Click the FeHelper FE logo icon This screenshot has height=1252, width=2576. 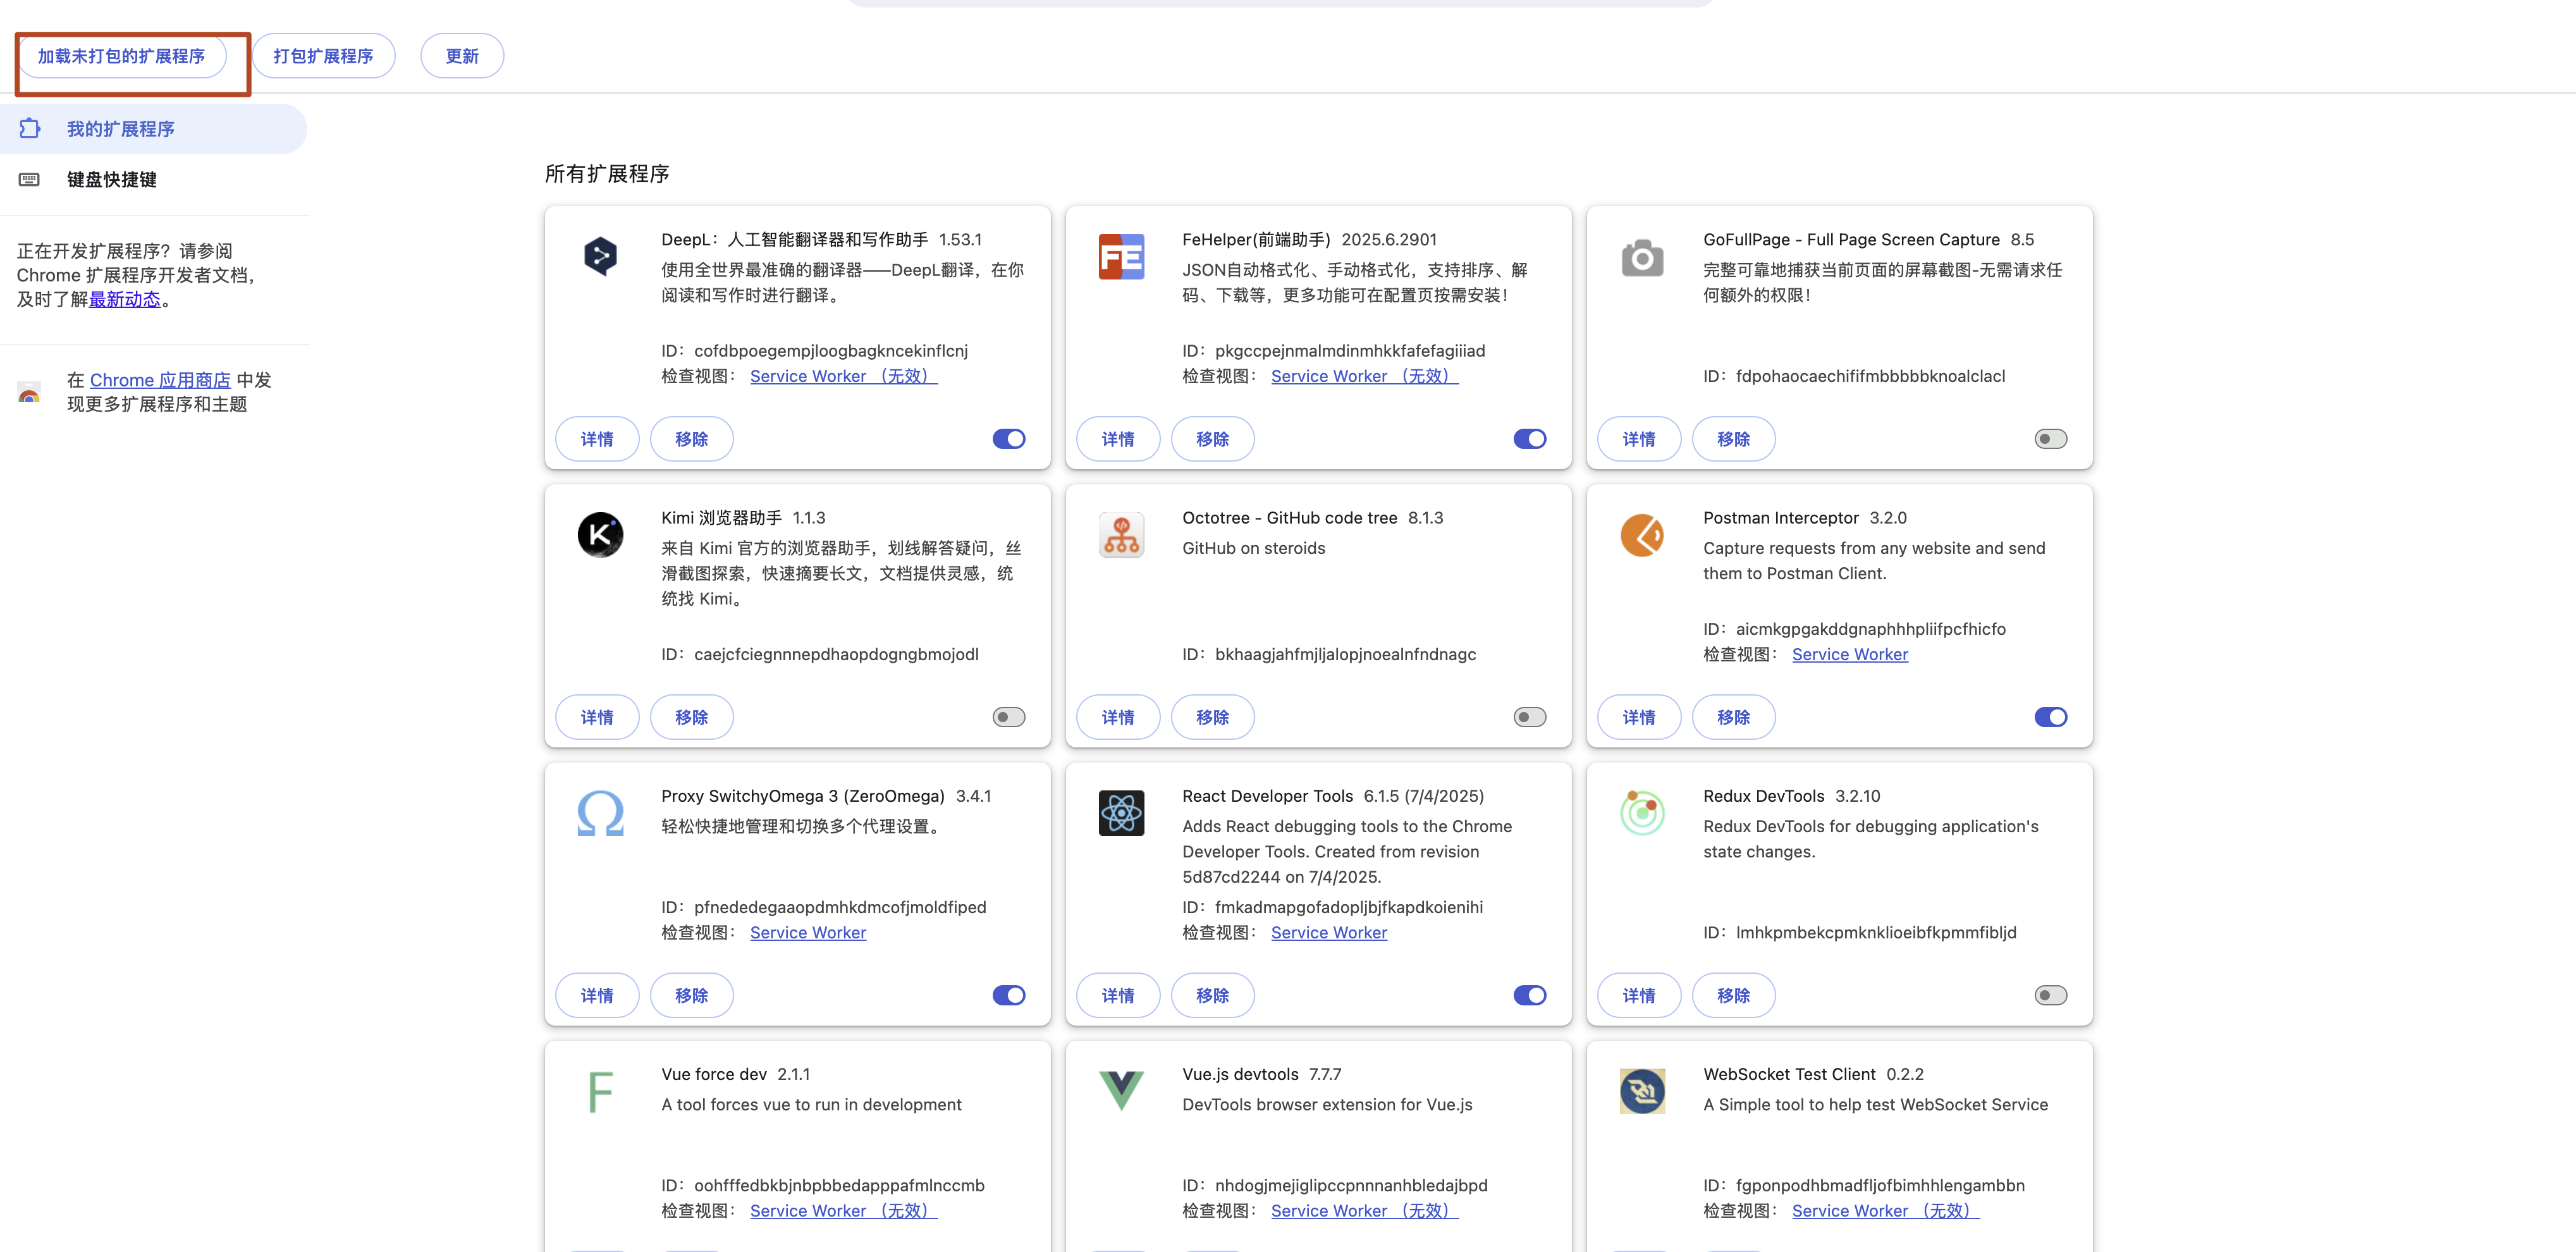1121,256
